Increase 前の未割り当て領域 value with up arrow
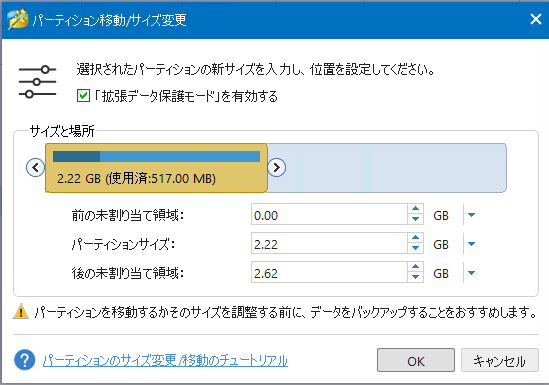 pyautogui.click(x=416, y=209)
